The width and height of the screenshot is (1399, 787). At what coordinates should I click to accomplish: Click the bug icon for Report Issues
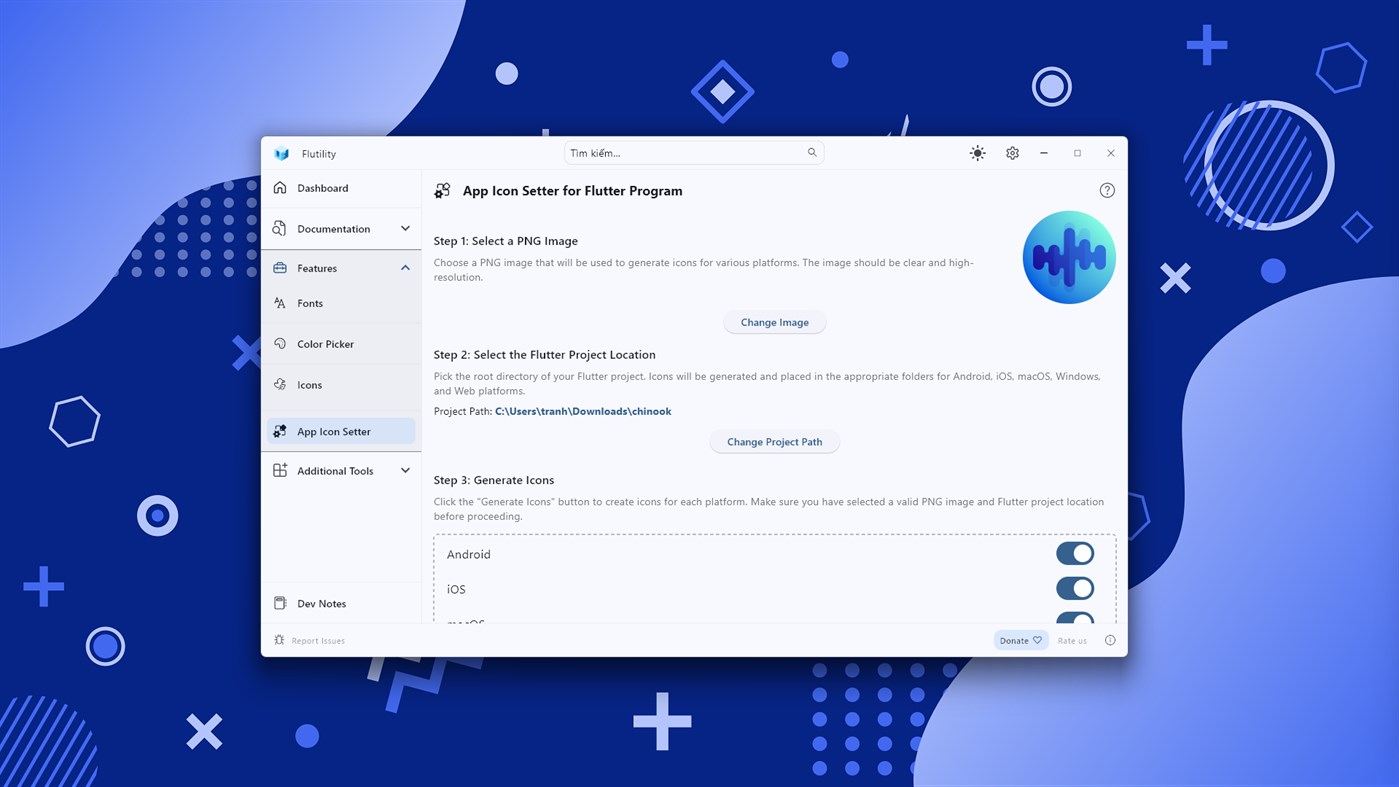point(279,640)
